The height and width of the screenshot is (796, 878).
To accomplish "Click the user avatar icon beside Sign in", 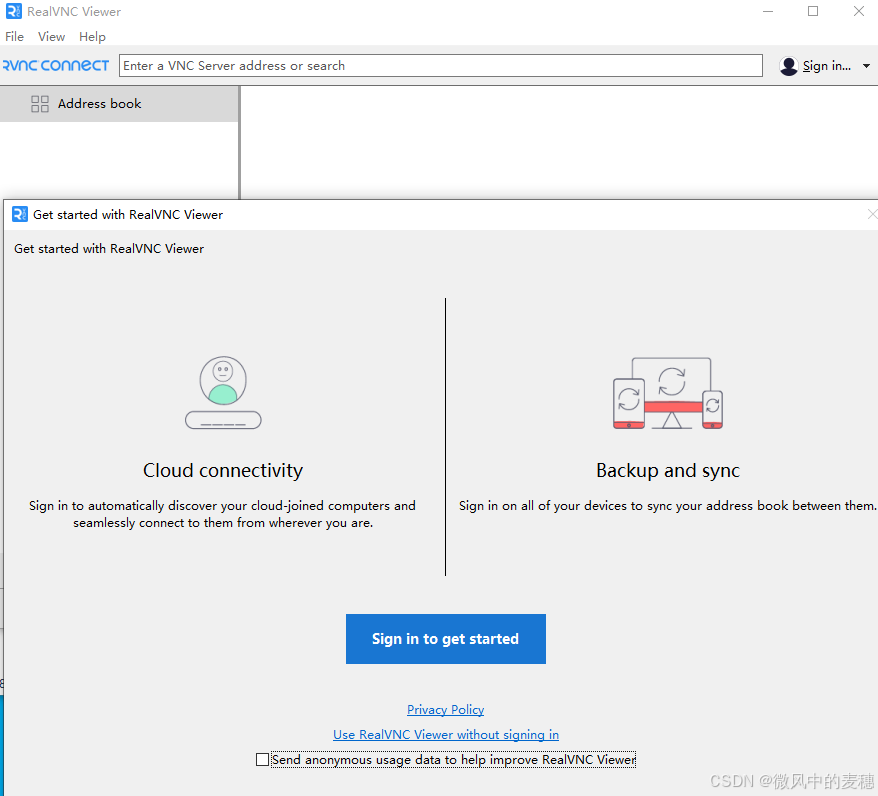I will pos(788,66).
